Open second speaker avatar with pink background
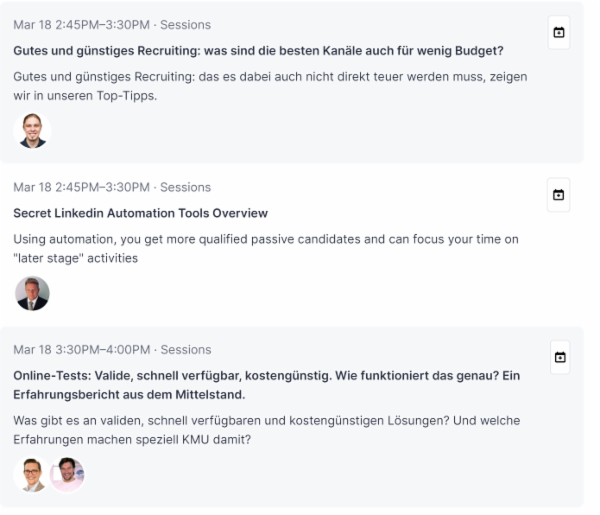The width and height of the screenshot is (600, 515). click(67, 474)
